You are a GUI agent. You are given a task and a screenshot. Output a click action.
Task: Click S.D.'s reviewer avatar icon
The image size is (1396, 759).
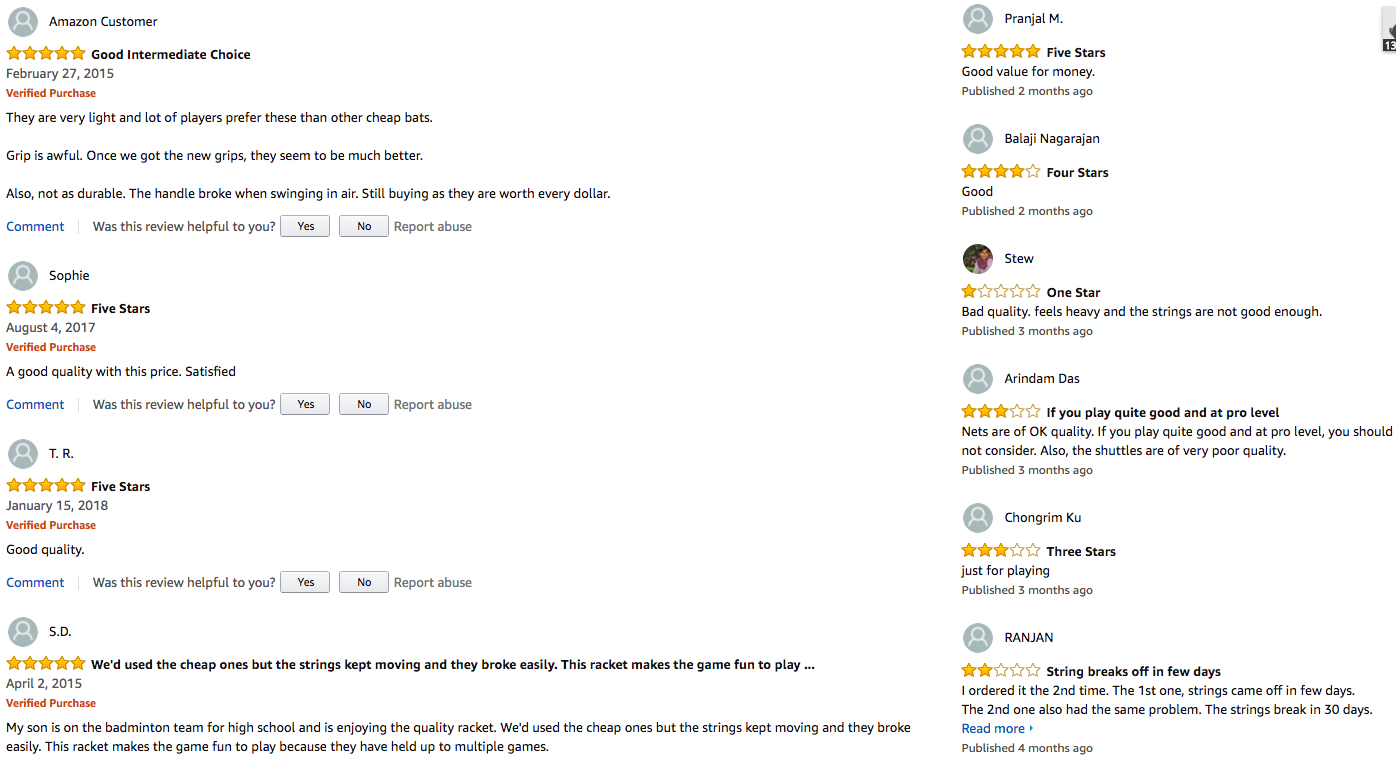23,632
